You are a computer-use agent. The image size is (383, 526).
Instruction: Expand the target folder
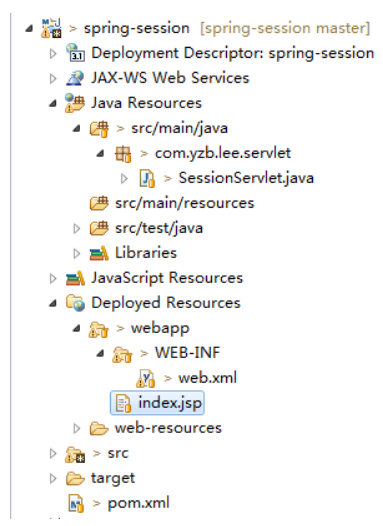(x=53, y=478)
